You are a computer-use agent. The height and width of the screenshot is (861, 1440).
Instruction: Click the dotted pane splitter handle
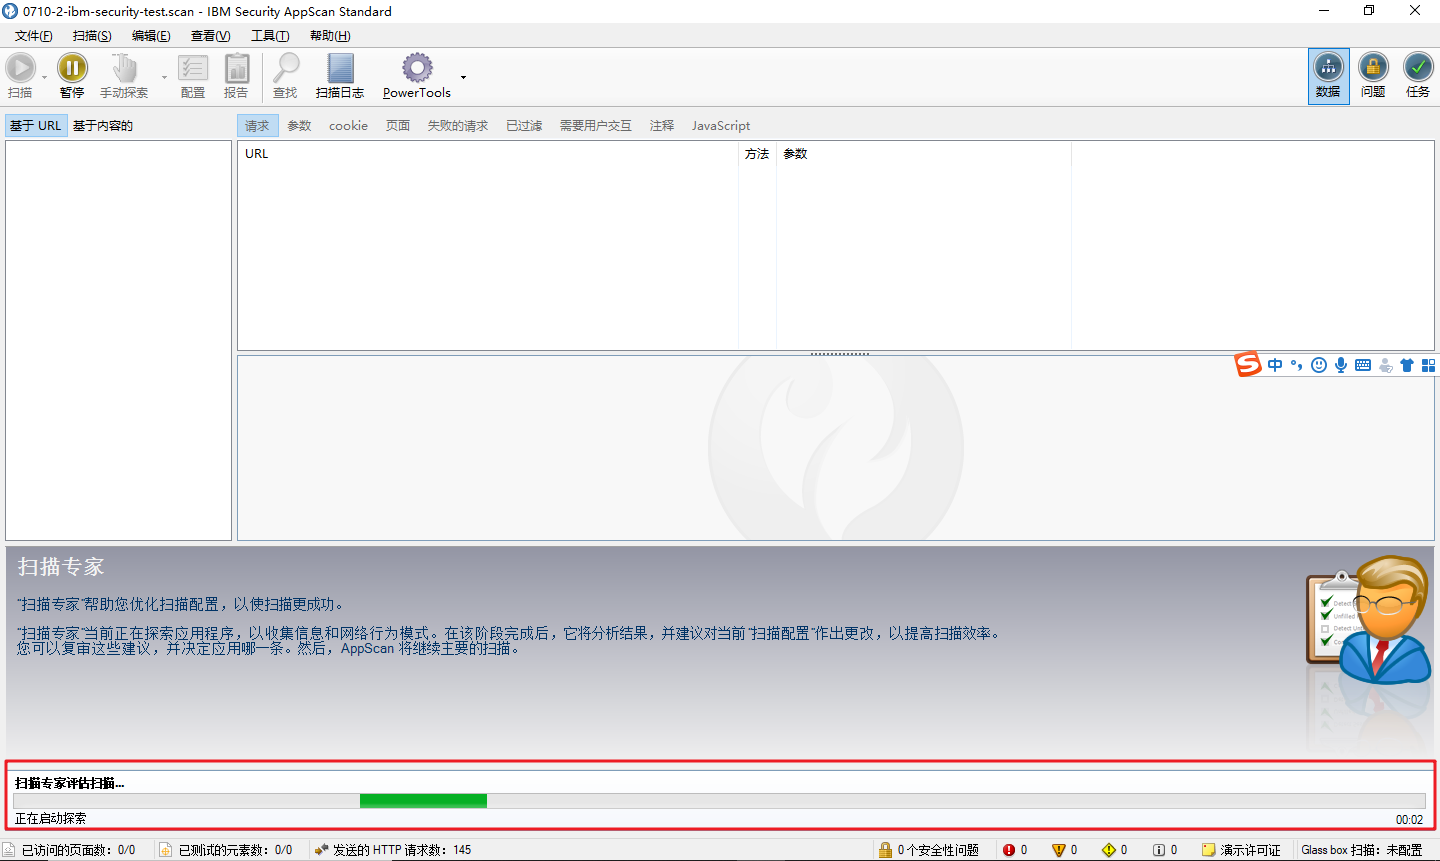pyautogui.click(x=839, y=354)
